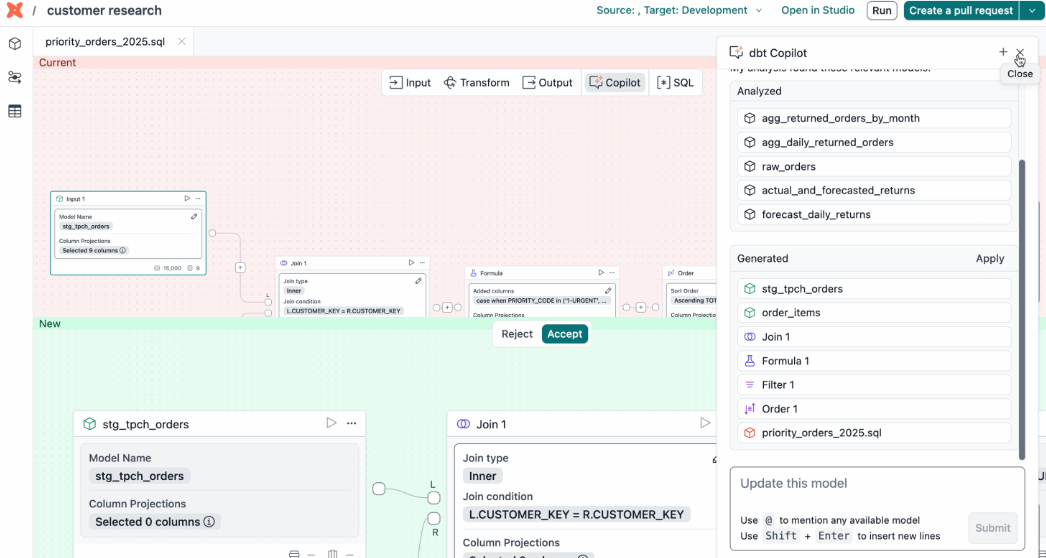Close the dbt Copilot panel

click(x=1020, y=52)
